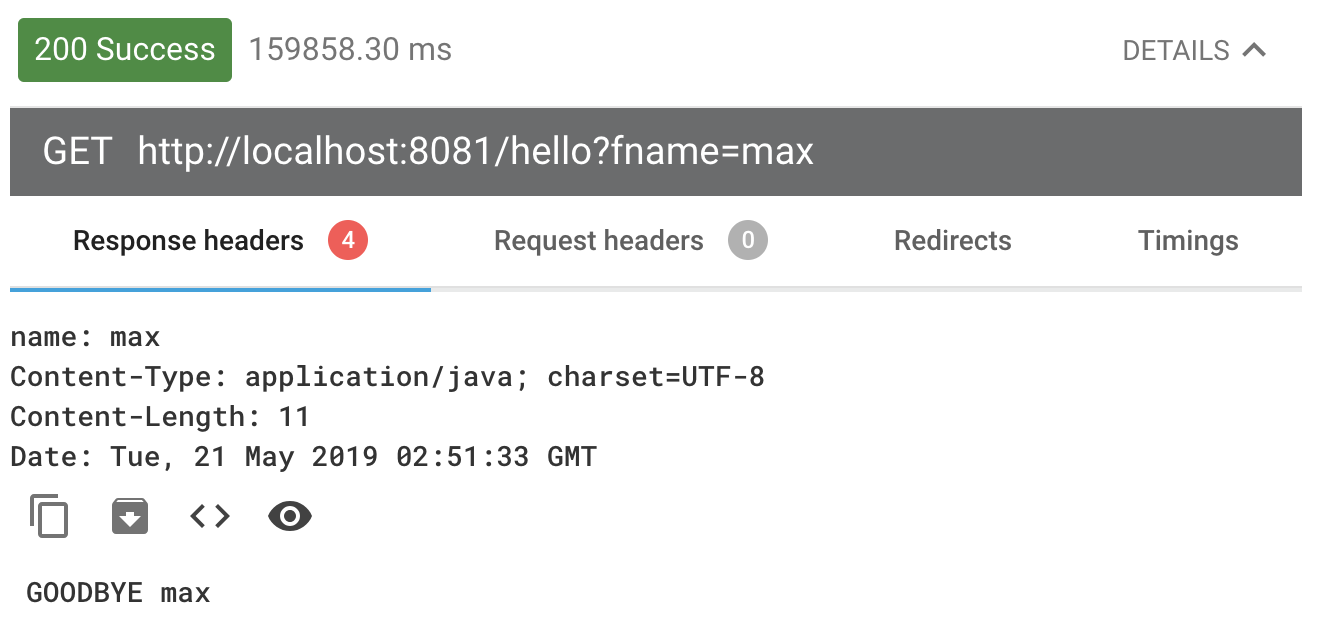Viewport: 1328px width, 634px height.
Task: Save the response to a file
Action: [130, 517]
